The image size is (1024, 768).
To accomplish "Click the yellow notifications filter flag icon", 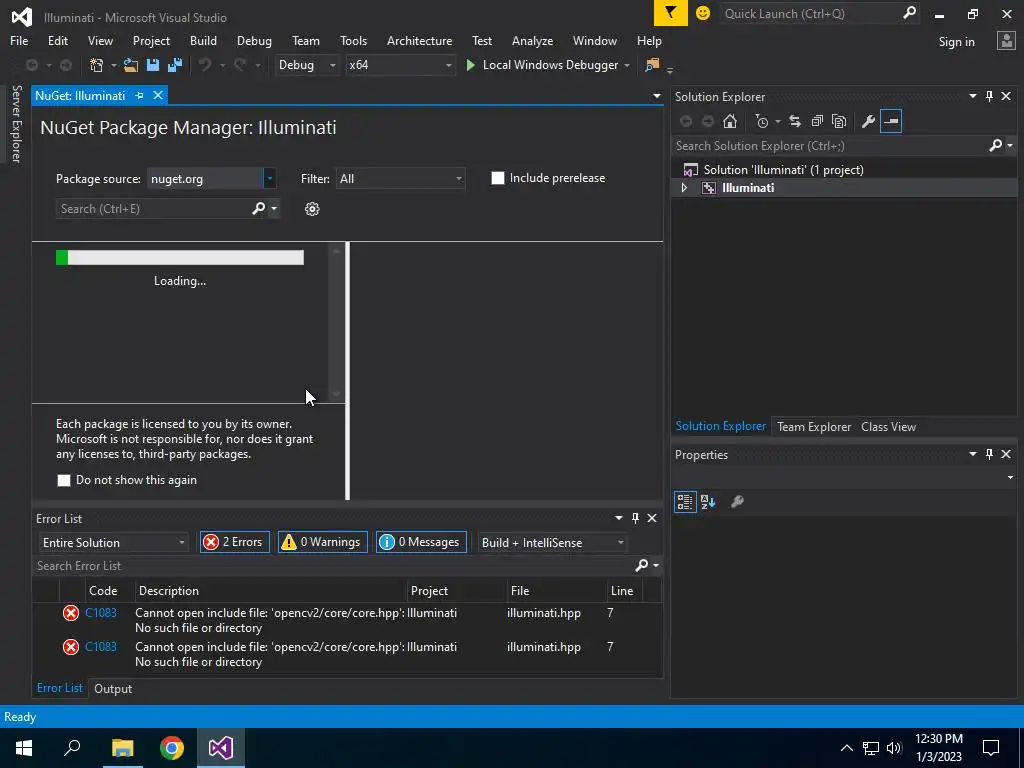I will tap(670, 13).
